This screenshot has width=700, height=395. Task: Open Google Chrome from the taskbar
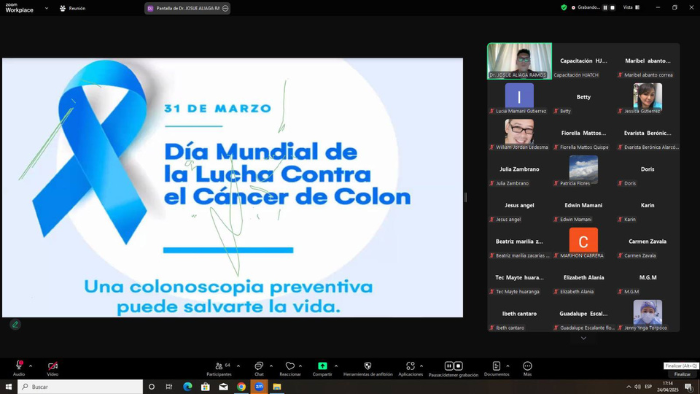(241, 387)
